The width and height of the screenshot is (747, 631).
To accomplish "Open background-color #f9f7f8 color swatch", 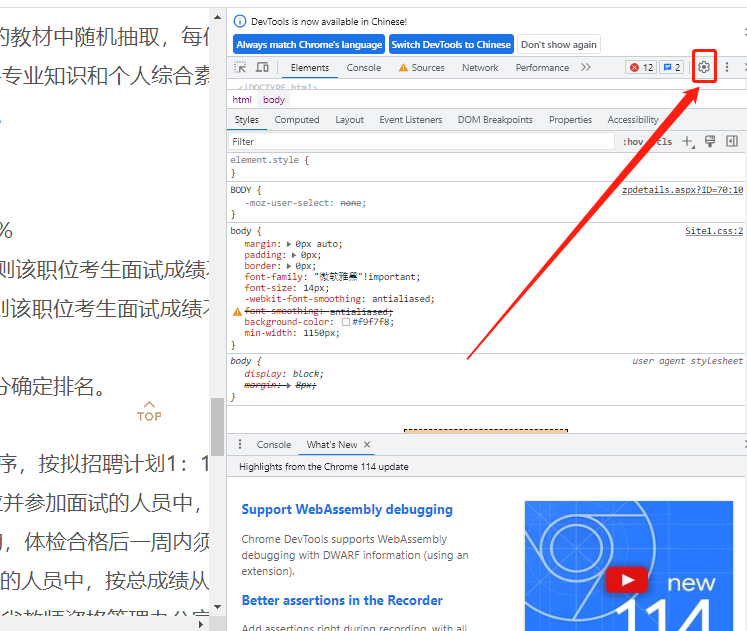I will 346,322.
